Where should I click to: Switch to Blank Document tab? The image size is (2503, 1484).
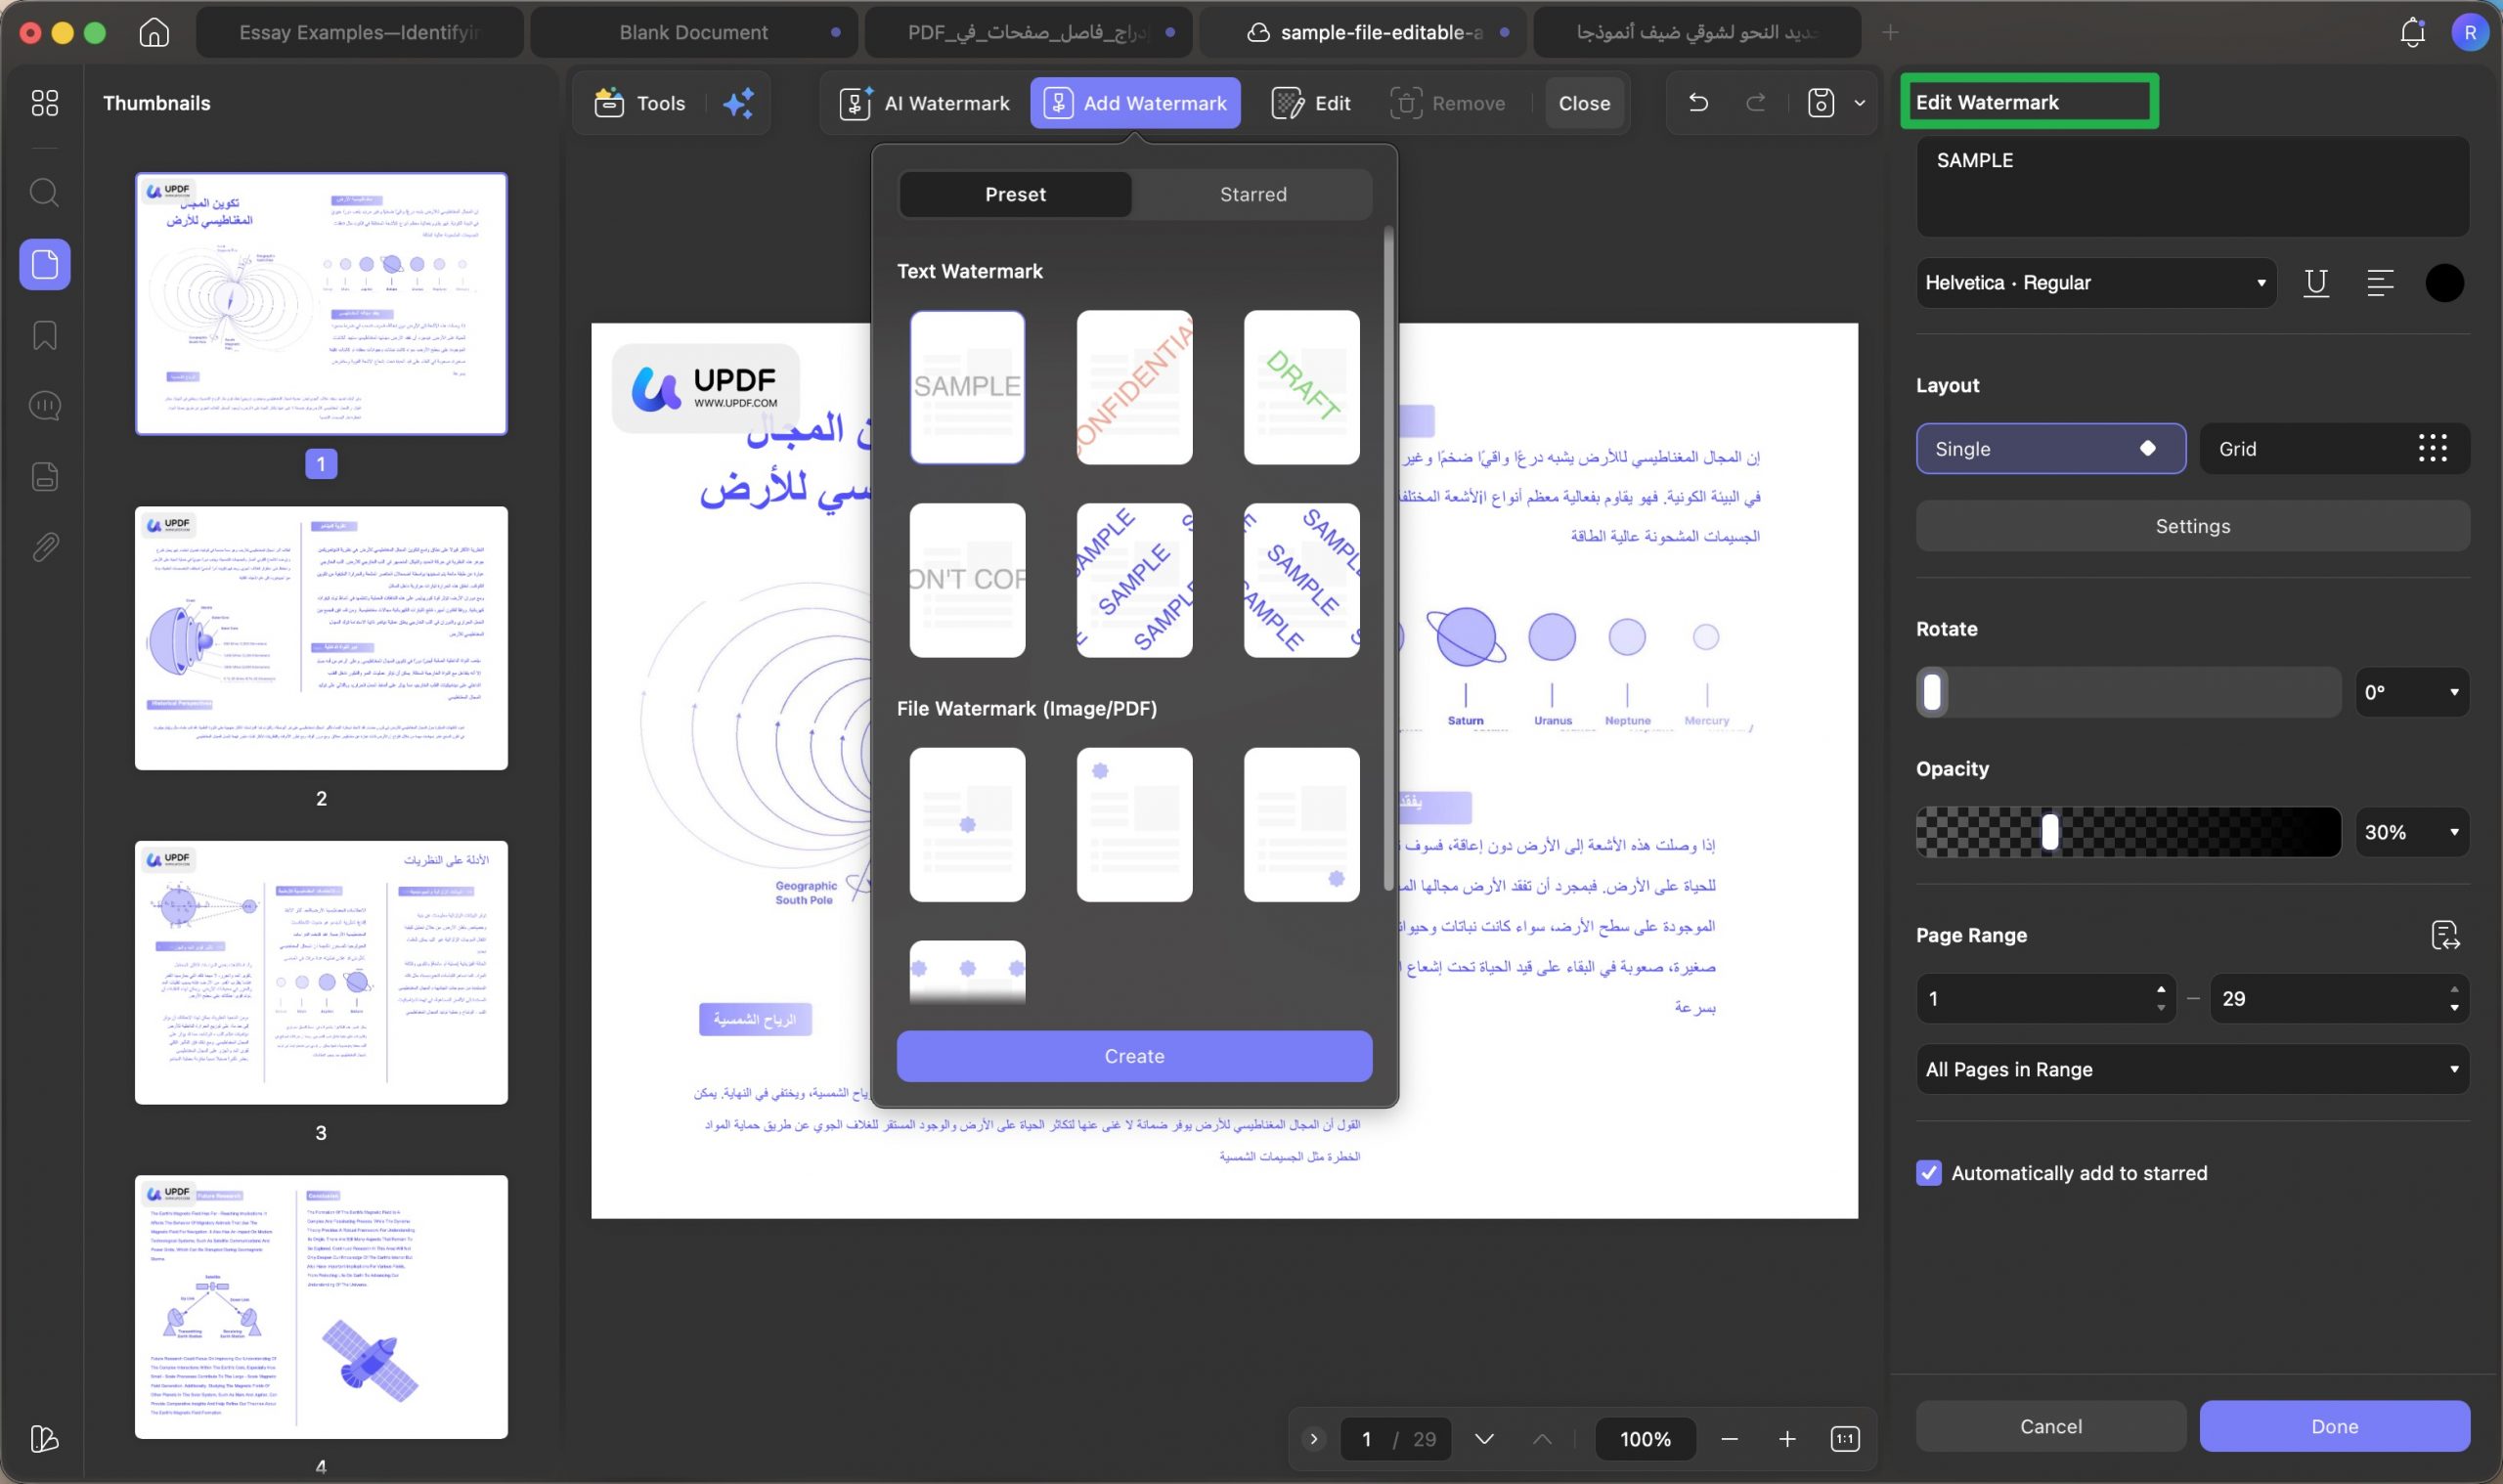click(693, 32)
